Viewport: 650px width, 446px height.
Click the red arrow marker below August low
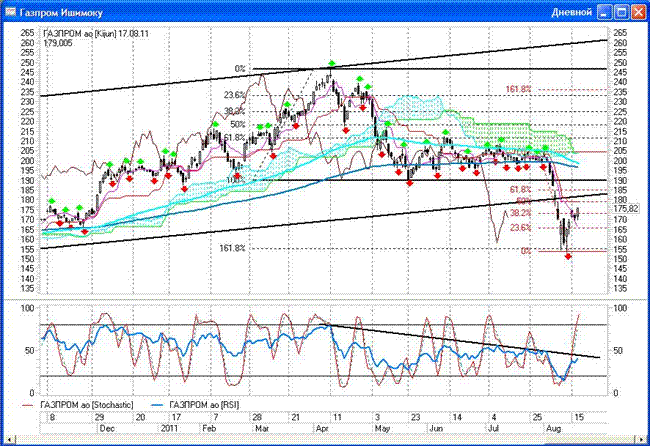[x=568, y=257]
